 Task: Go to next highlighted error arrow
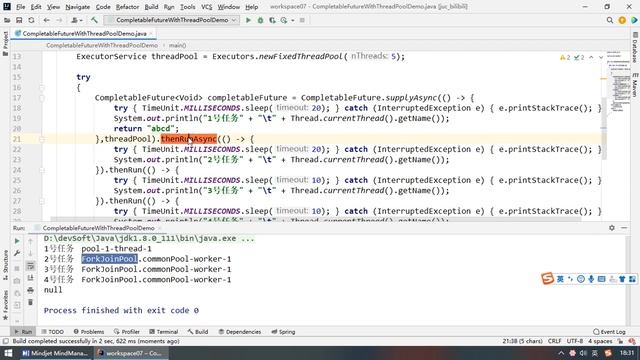[x=600, y=58]
